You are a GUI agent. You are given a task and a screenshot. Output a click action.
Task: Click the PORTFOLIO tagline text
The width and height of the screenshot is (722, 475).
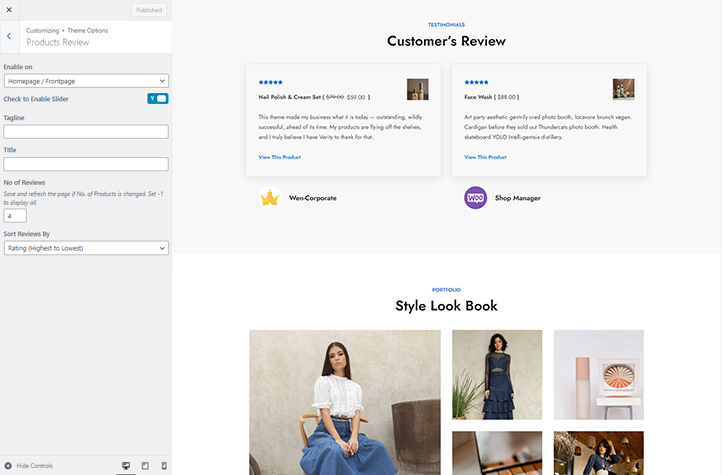pos(446,290)
